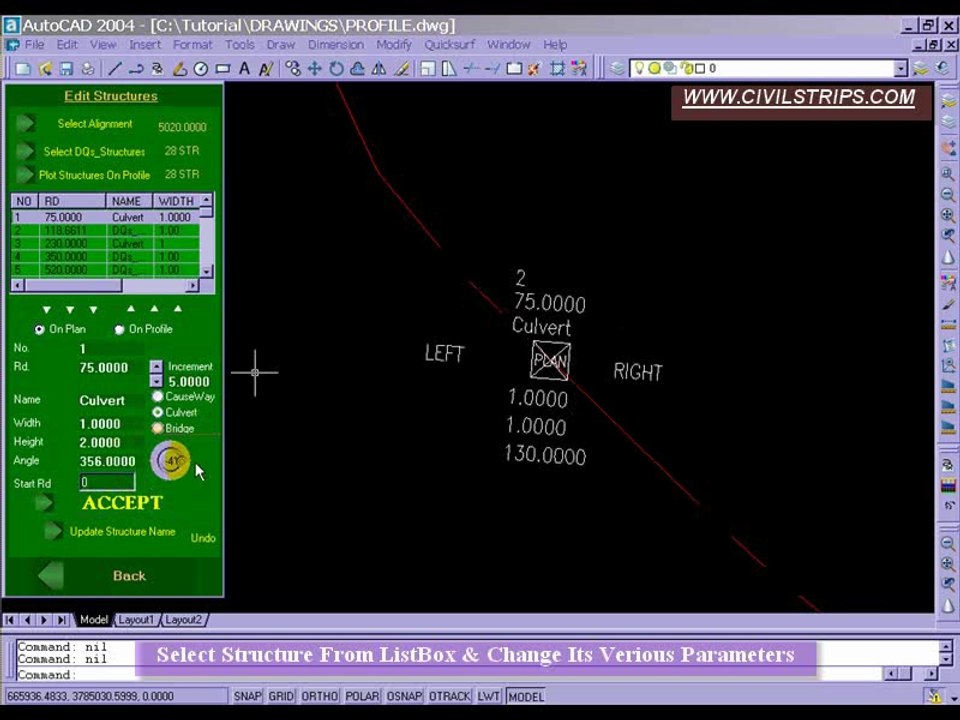Select the Scale tool icon

[427, 69]
